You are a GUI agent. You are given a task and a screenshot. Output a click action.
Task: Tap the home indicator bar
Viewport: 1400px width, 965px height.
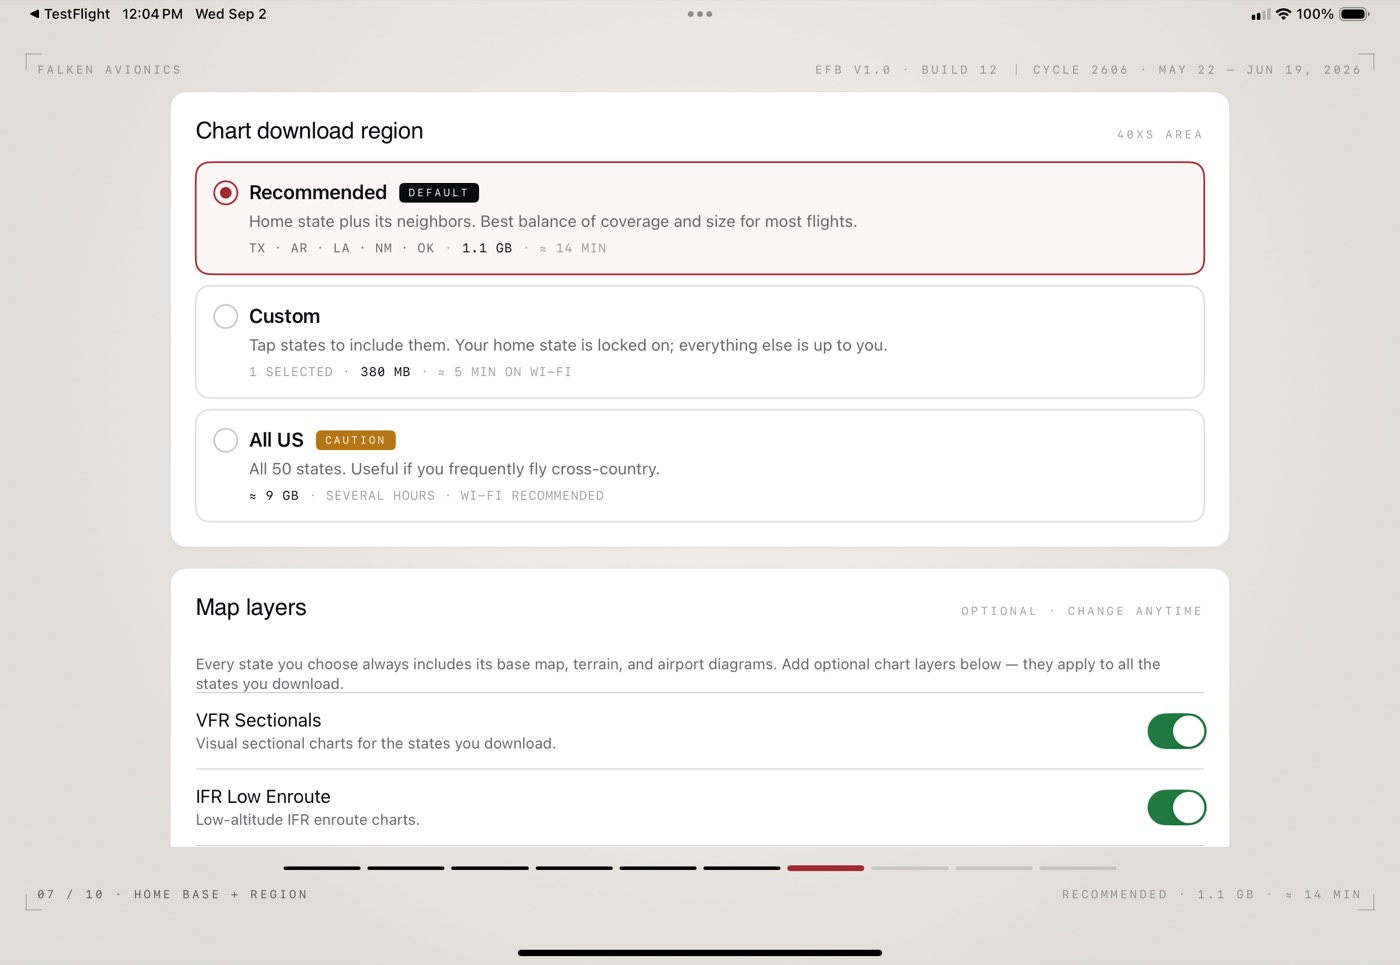pos(700,953)
